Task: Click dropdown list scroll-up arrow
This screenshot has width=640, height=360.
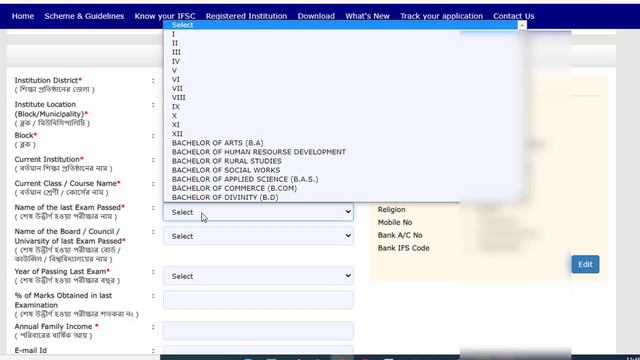Action: 522,25
